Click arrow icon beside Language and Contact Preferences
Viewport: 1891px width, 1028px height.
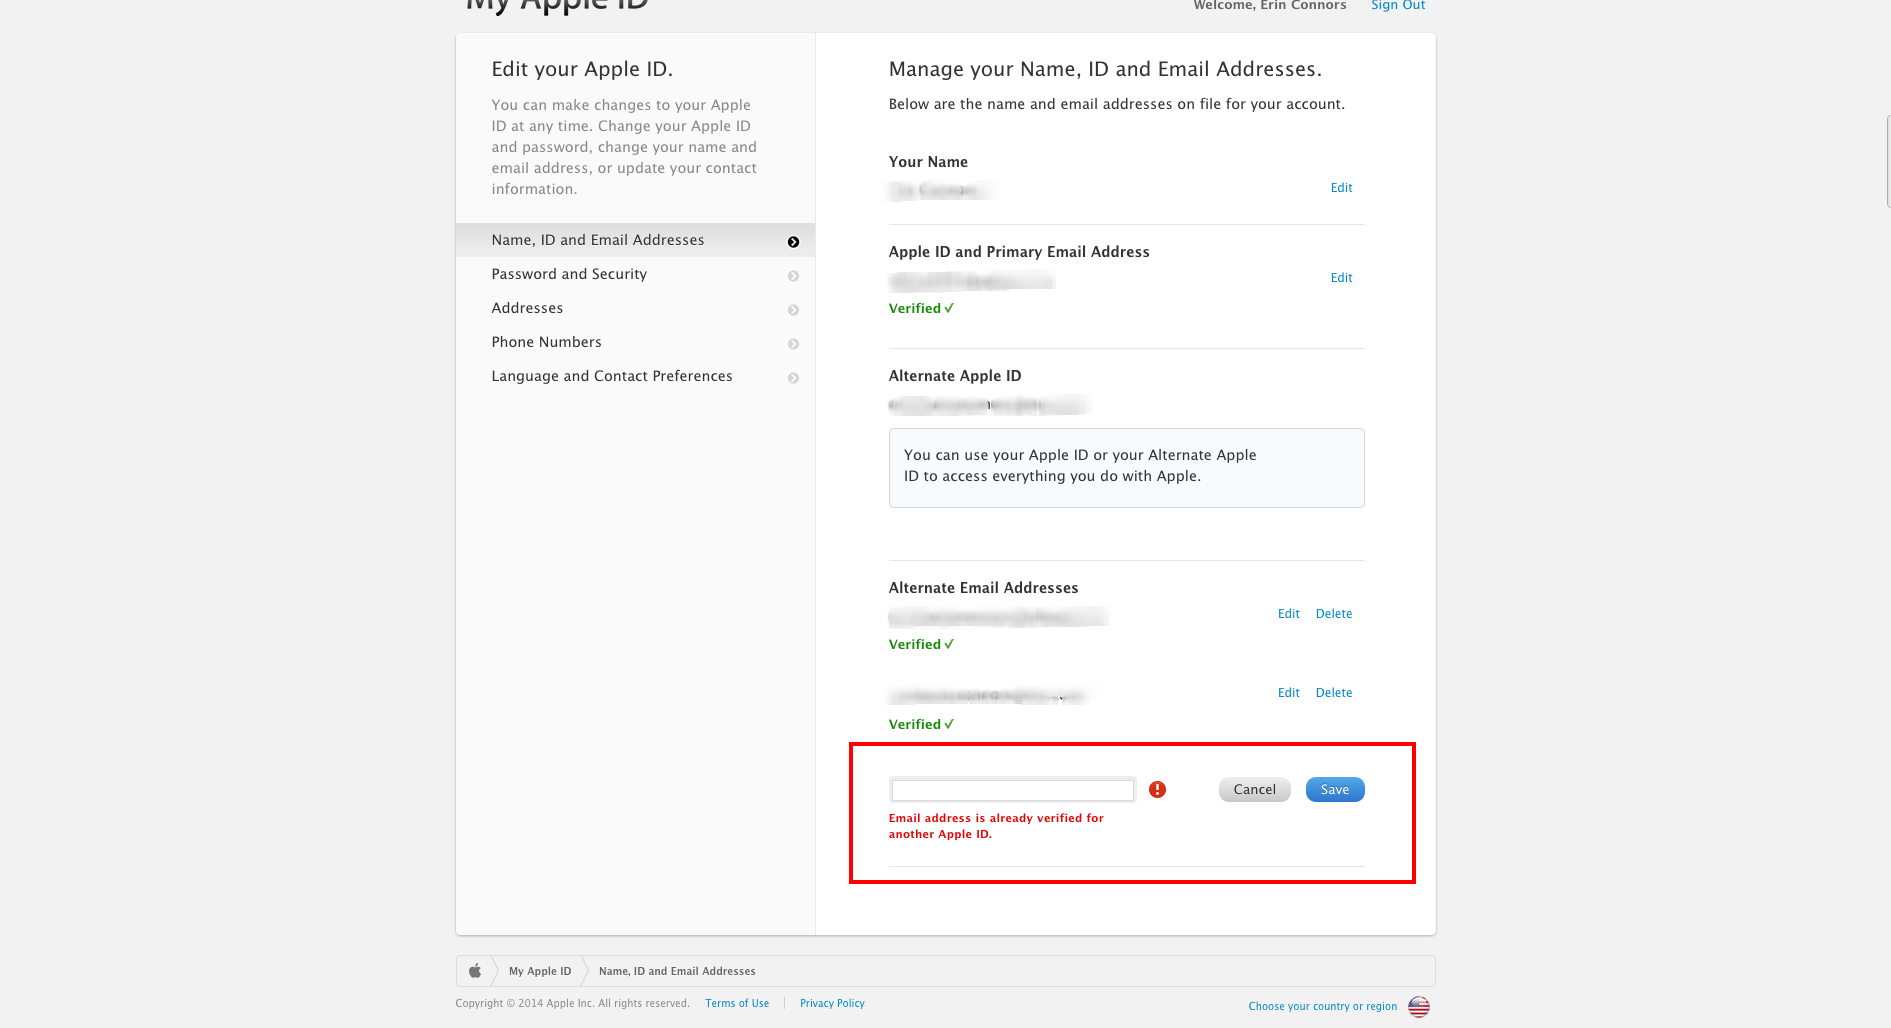click(x=793, y=378)
